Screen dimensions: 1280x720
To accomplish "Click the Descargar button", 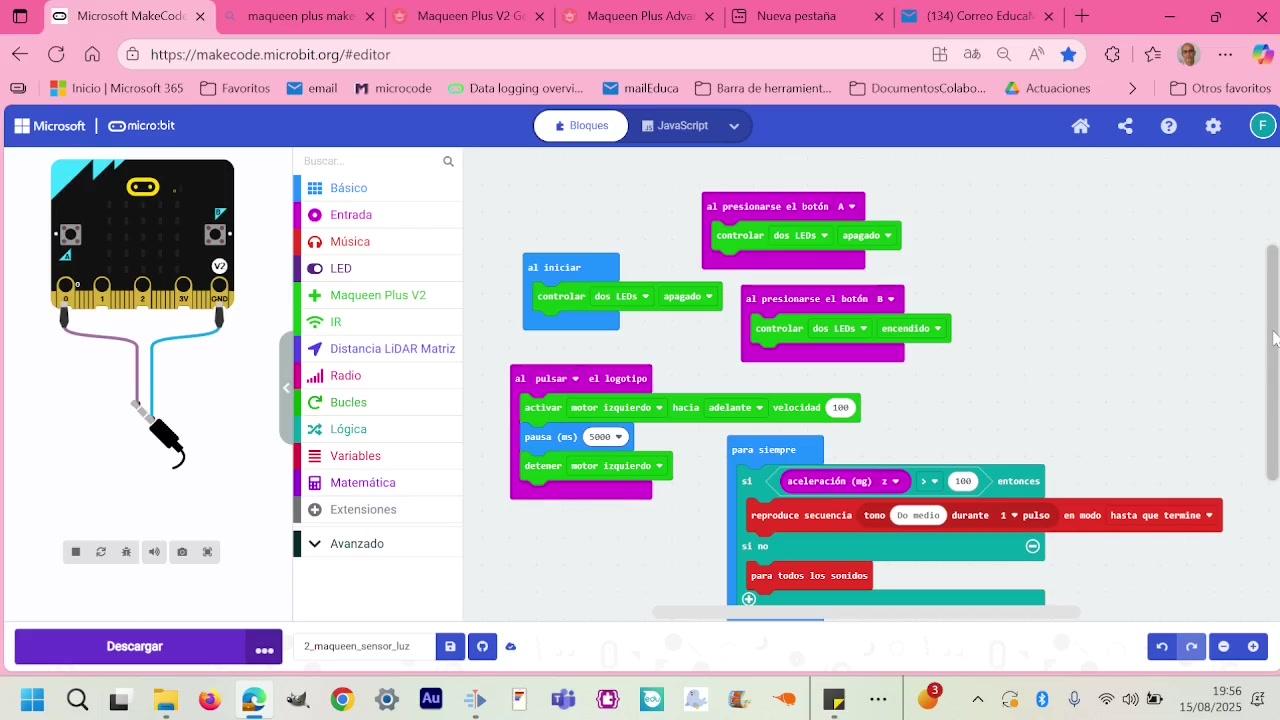I will coord(134,647).
